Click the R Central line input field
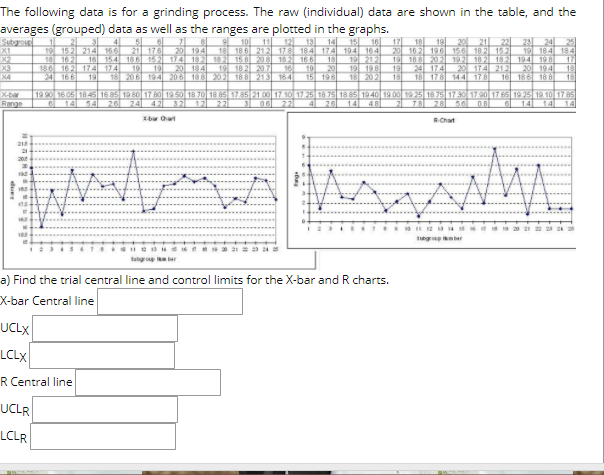 point(148,383)
